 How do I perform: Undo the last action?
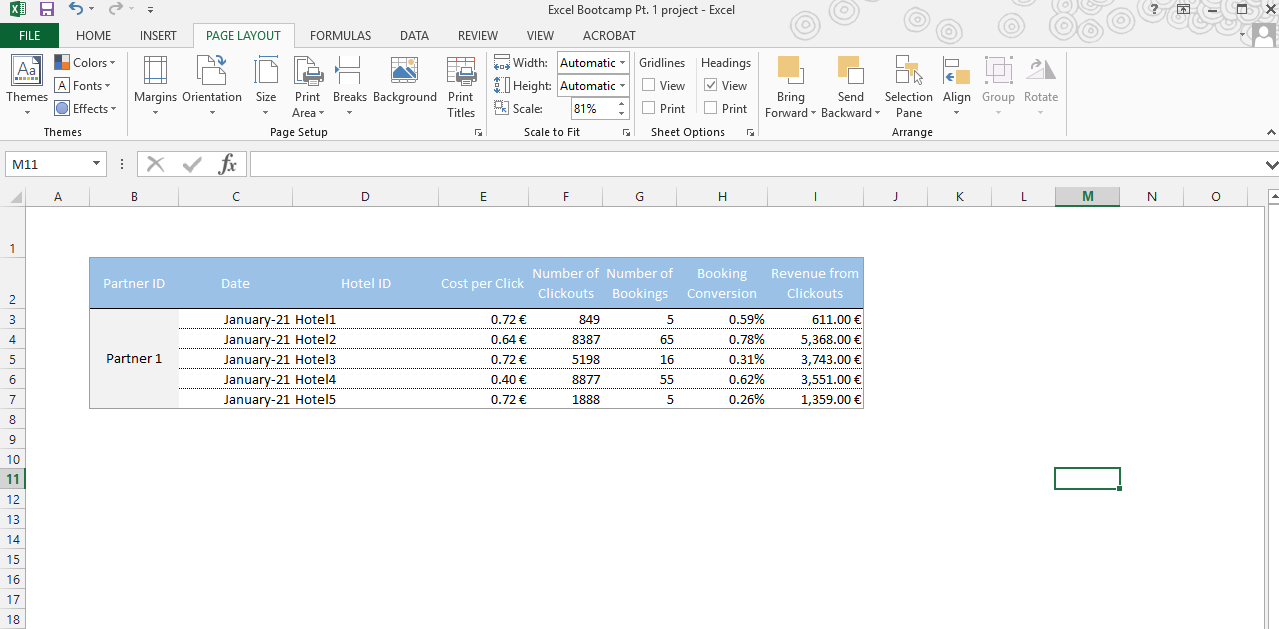[75, 9]
